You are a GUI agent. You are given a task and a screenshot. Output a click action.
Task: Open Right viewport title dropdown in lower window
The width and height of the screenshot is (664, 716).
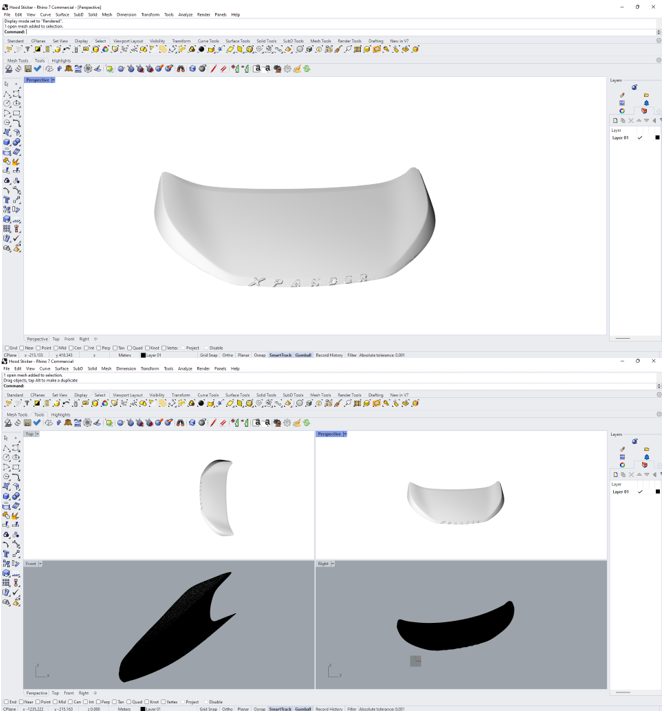(332, 564)
